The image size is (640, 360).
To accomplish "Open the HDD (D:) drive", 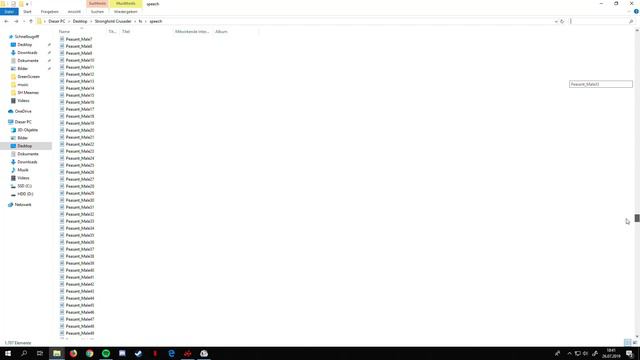I will (25, 194).
